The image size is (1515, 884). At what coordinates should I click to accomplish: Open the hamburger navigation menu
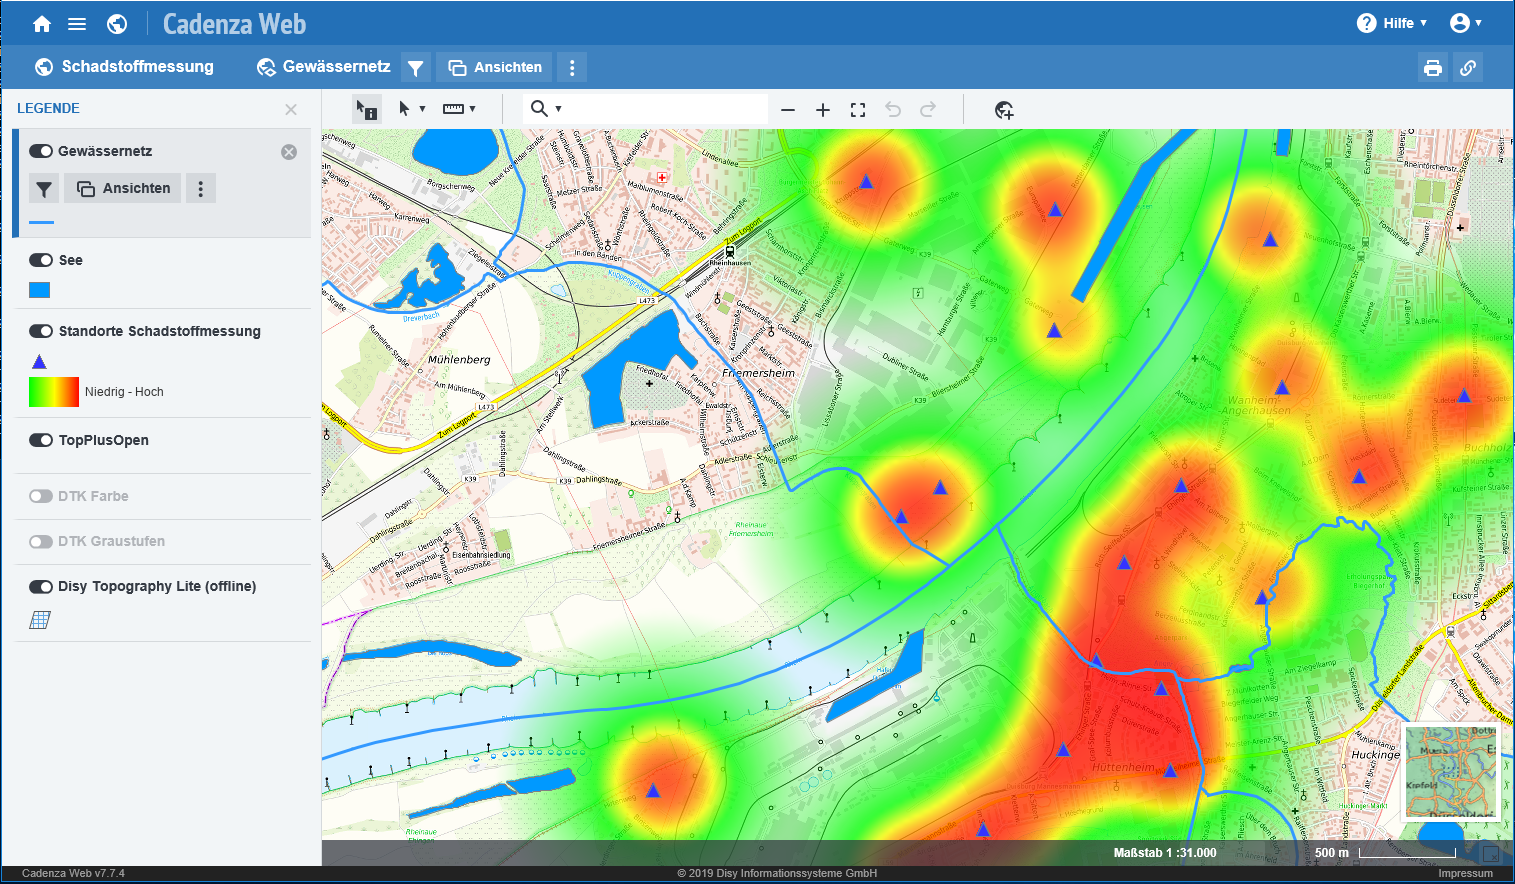tap(77, 24)
